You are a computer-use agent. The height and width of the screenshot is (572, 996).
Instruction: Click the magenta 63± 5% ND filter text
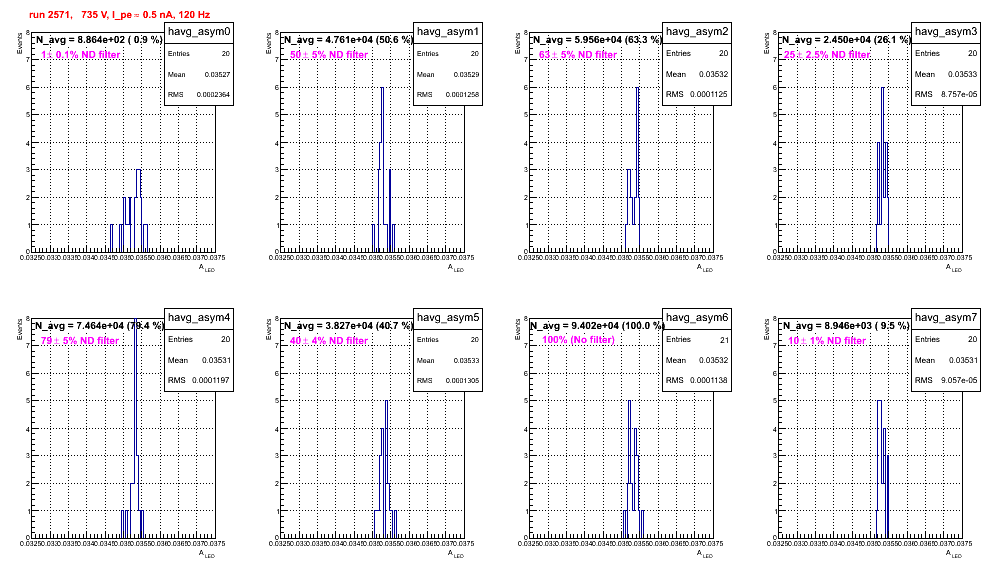(578, 55)
